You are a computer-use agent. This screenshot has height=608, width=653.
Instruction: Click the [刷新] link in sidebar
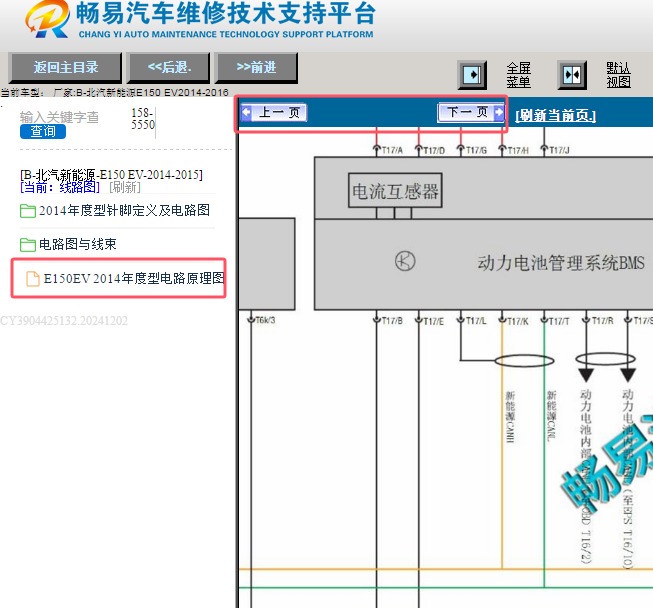pyautogui.click(x=125, y=187)
